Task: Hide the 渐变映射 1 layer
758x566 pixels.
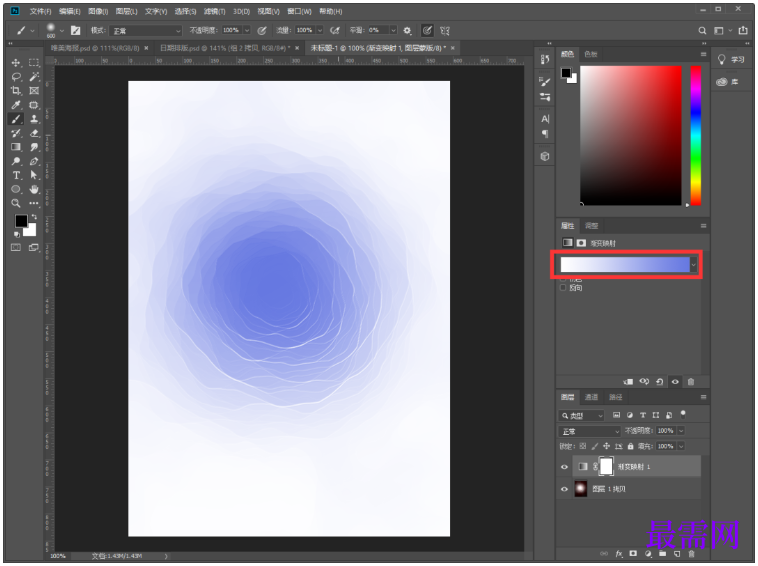Action: click(564, 467)
